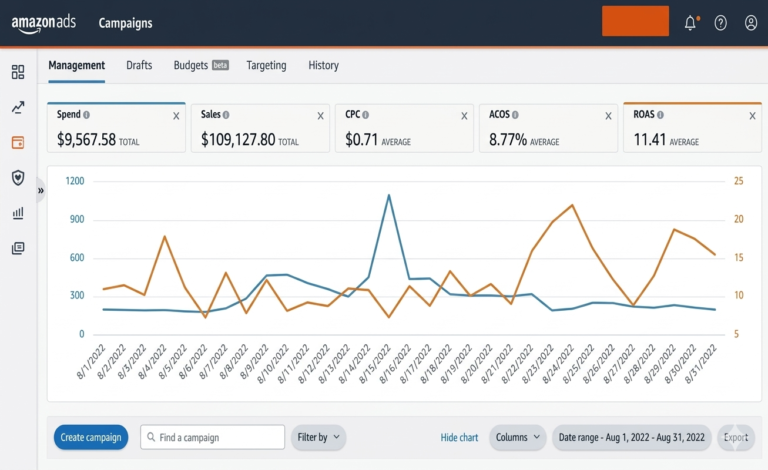Switch to the Targeting tab
The image size is (768, 470).
[x=266, y=65]
